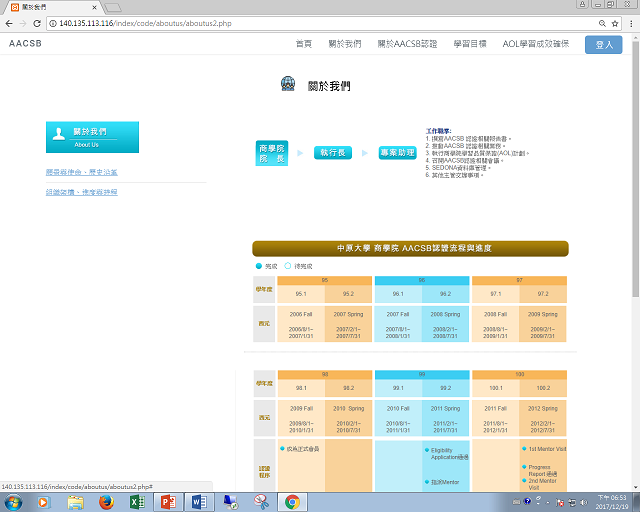Image resolution: width=640 pixels, height=512 pixels.
Task: Click the page vertical scrollbar thumb
Action: [x=636, y=168]
